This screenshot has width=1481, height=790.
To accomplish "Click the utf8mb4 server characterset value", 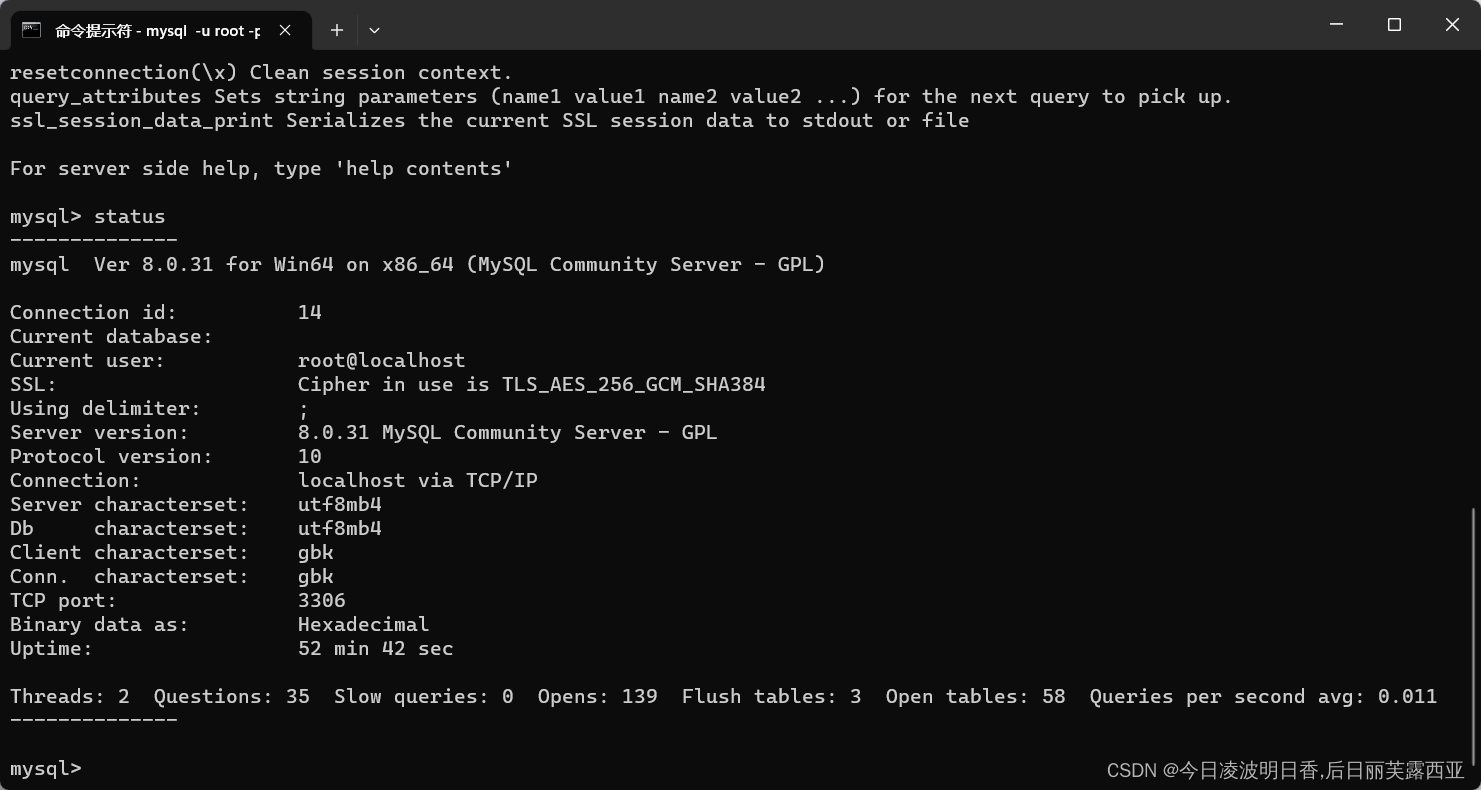I will click(x=340, y=504).
